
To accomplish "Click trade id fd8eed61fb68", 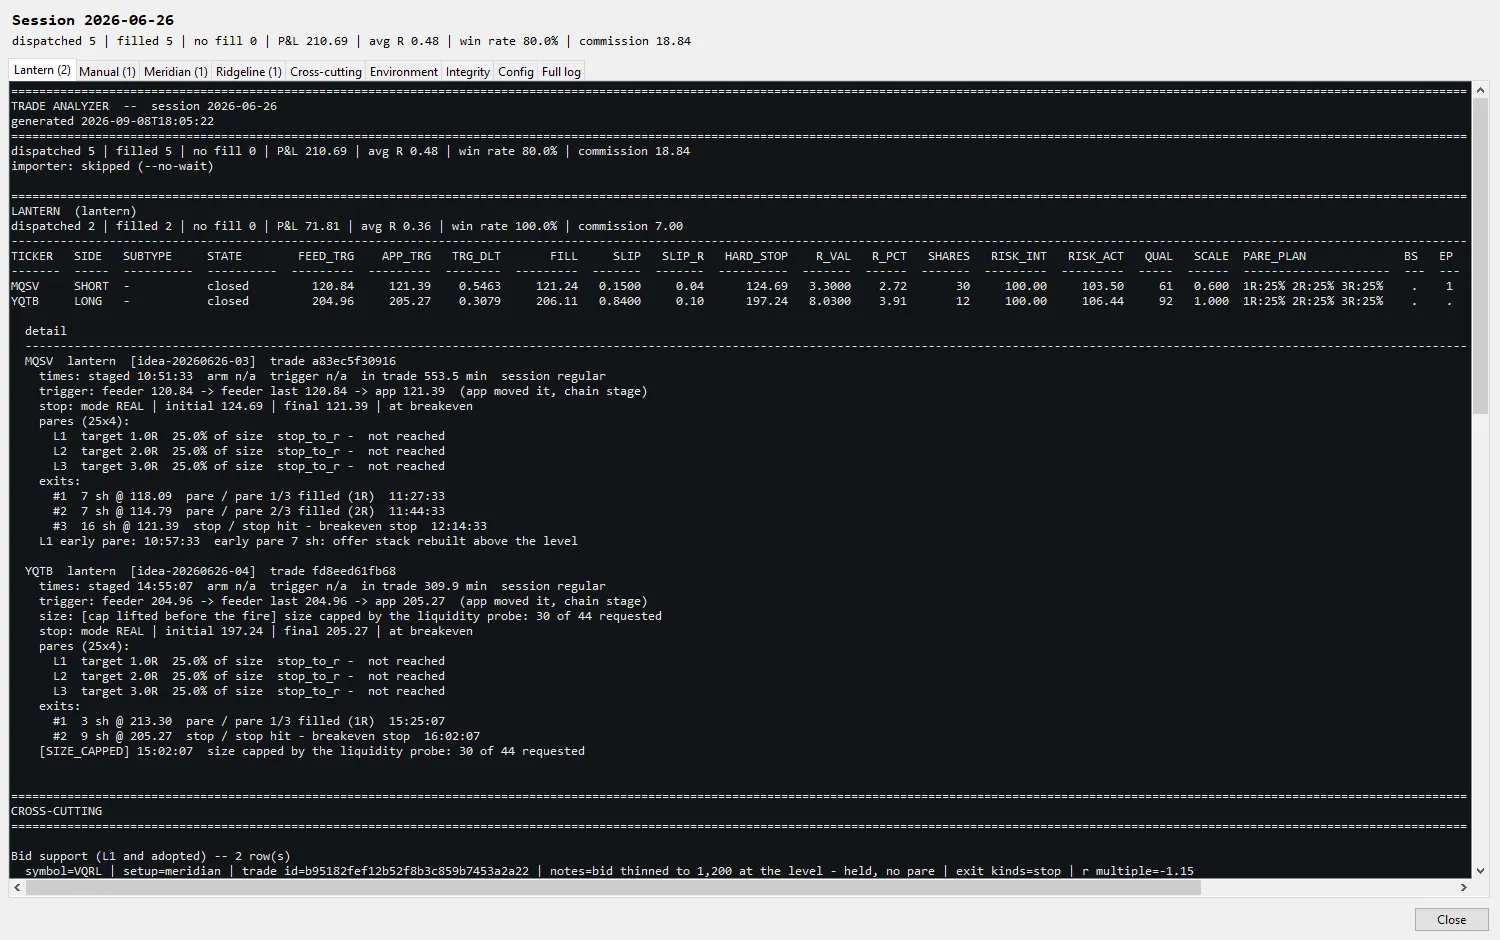I will coord(354,571).
